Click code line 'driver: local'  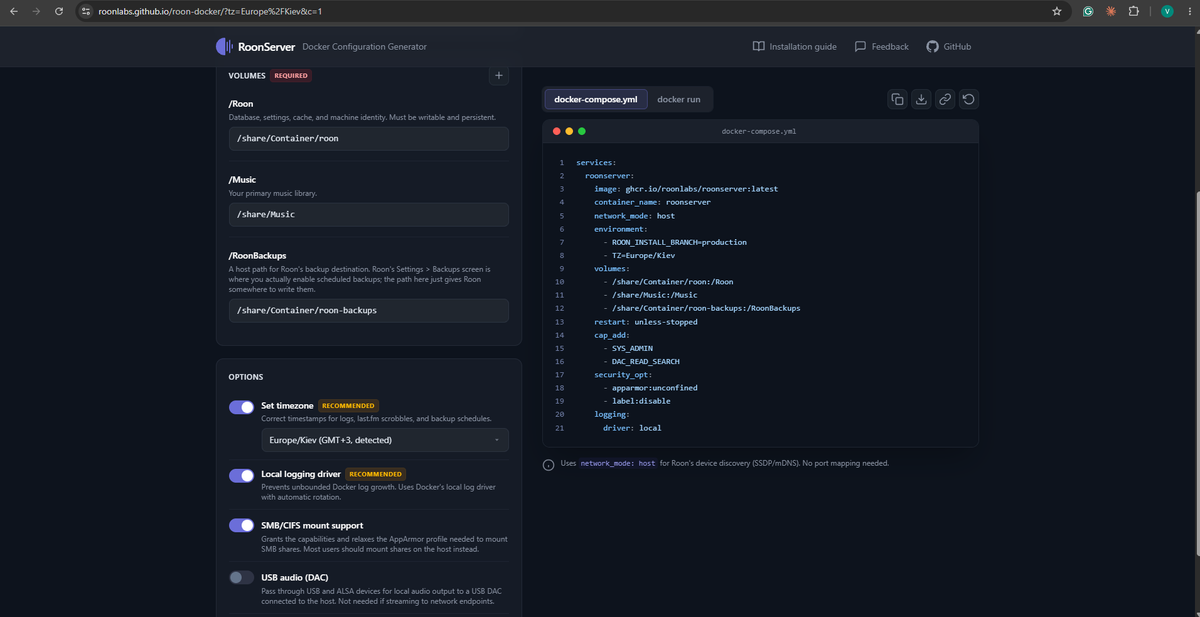(632, 428)
